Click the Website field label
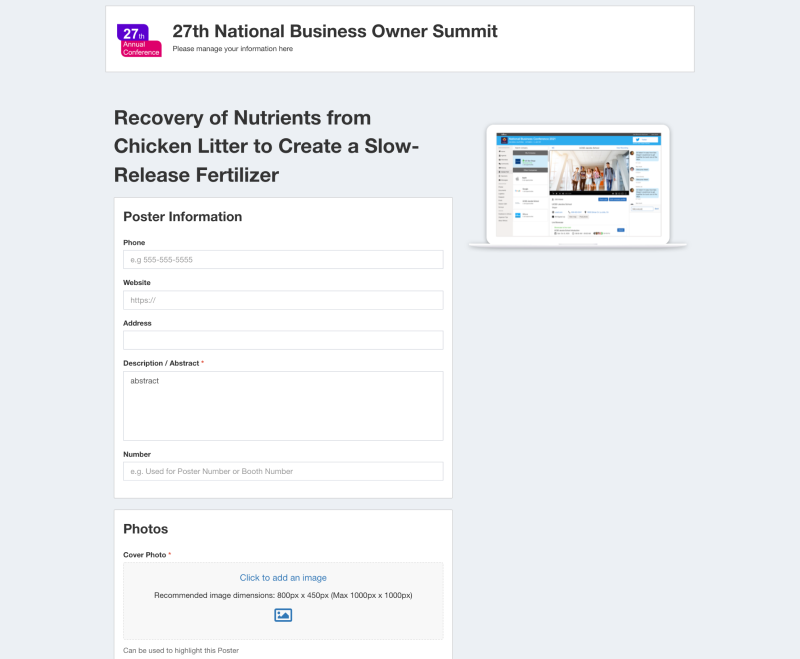This screenshot has height=659, width=800. click(137, 283)
